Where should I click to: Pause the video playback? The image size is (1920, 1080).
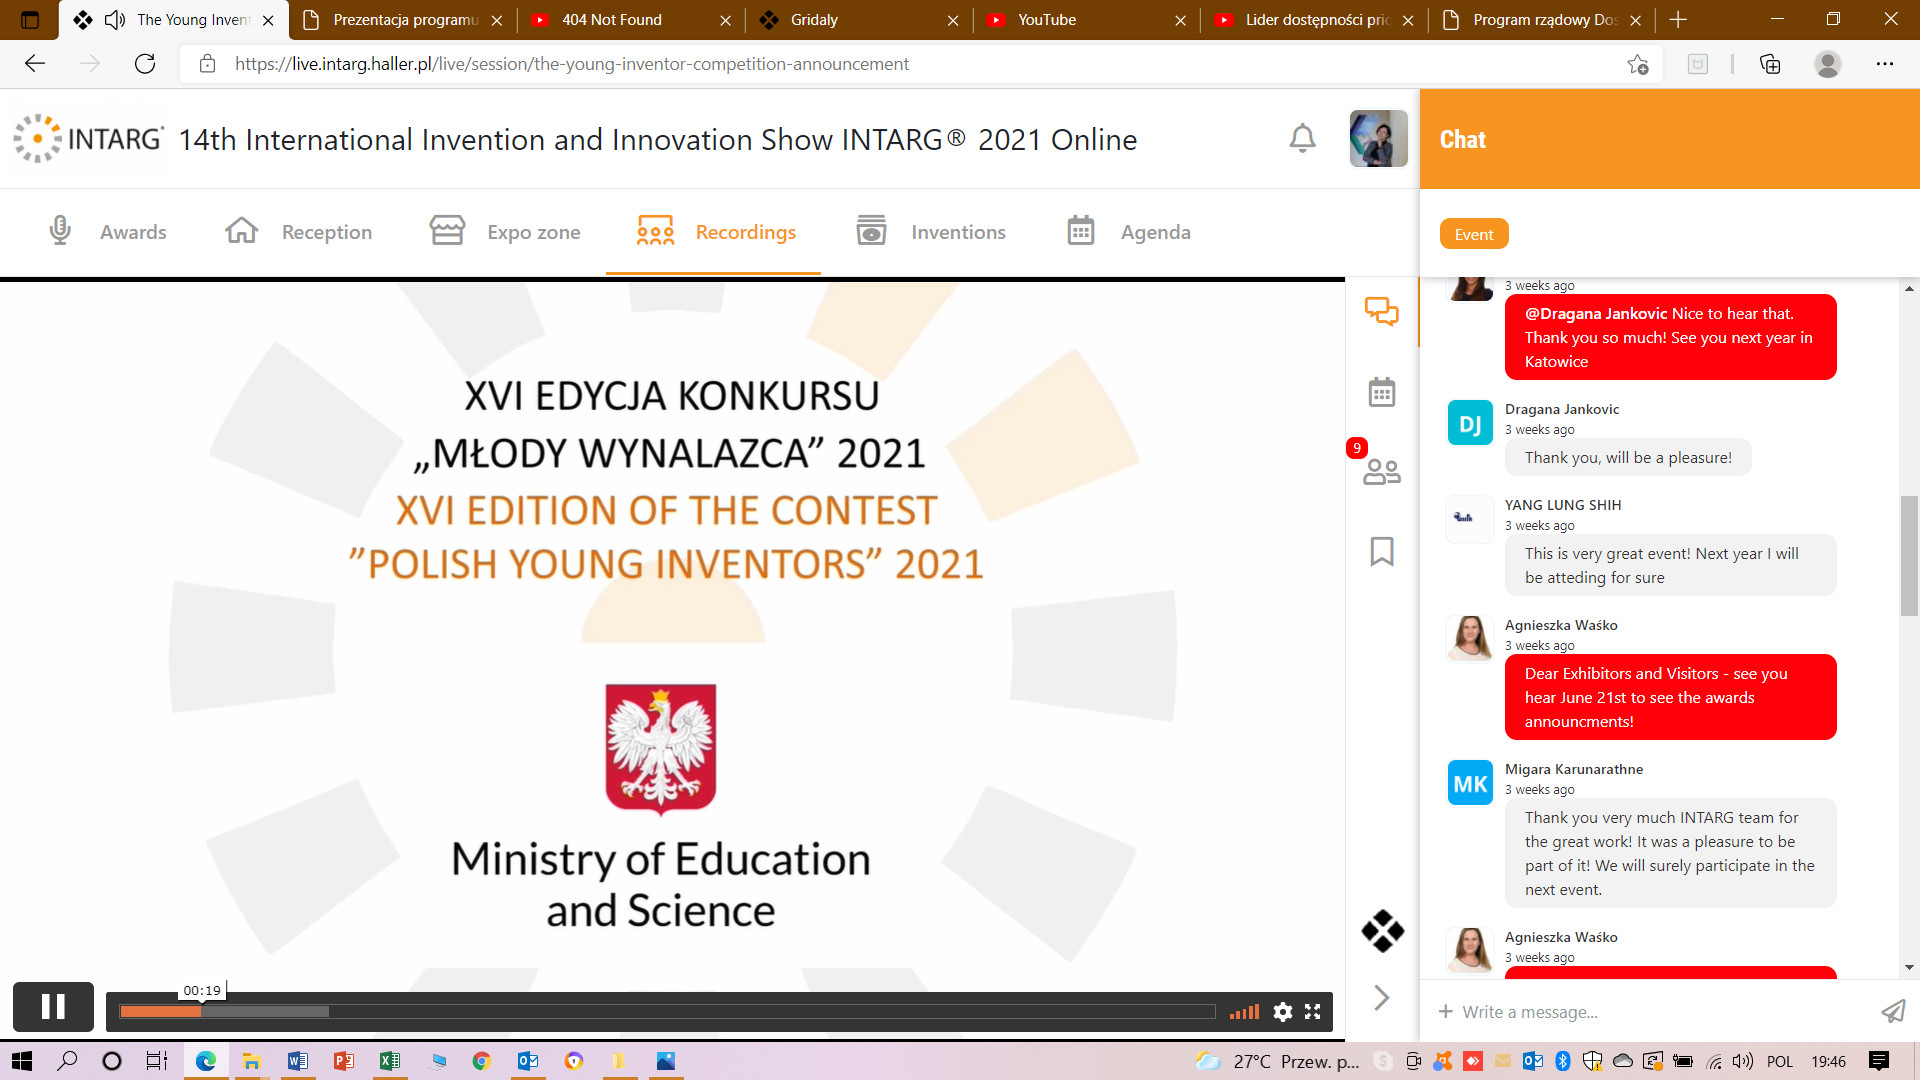(x=53, y=1007)
